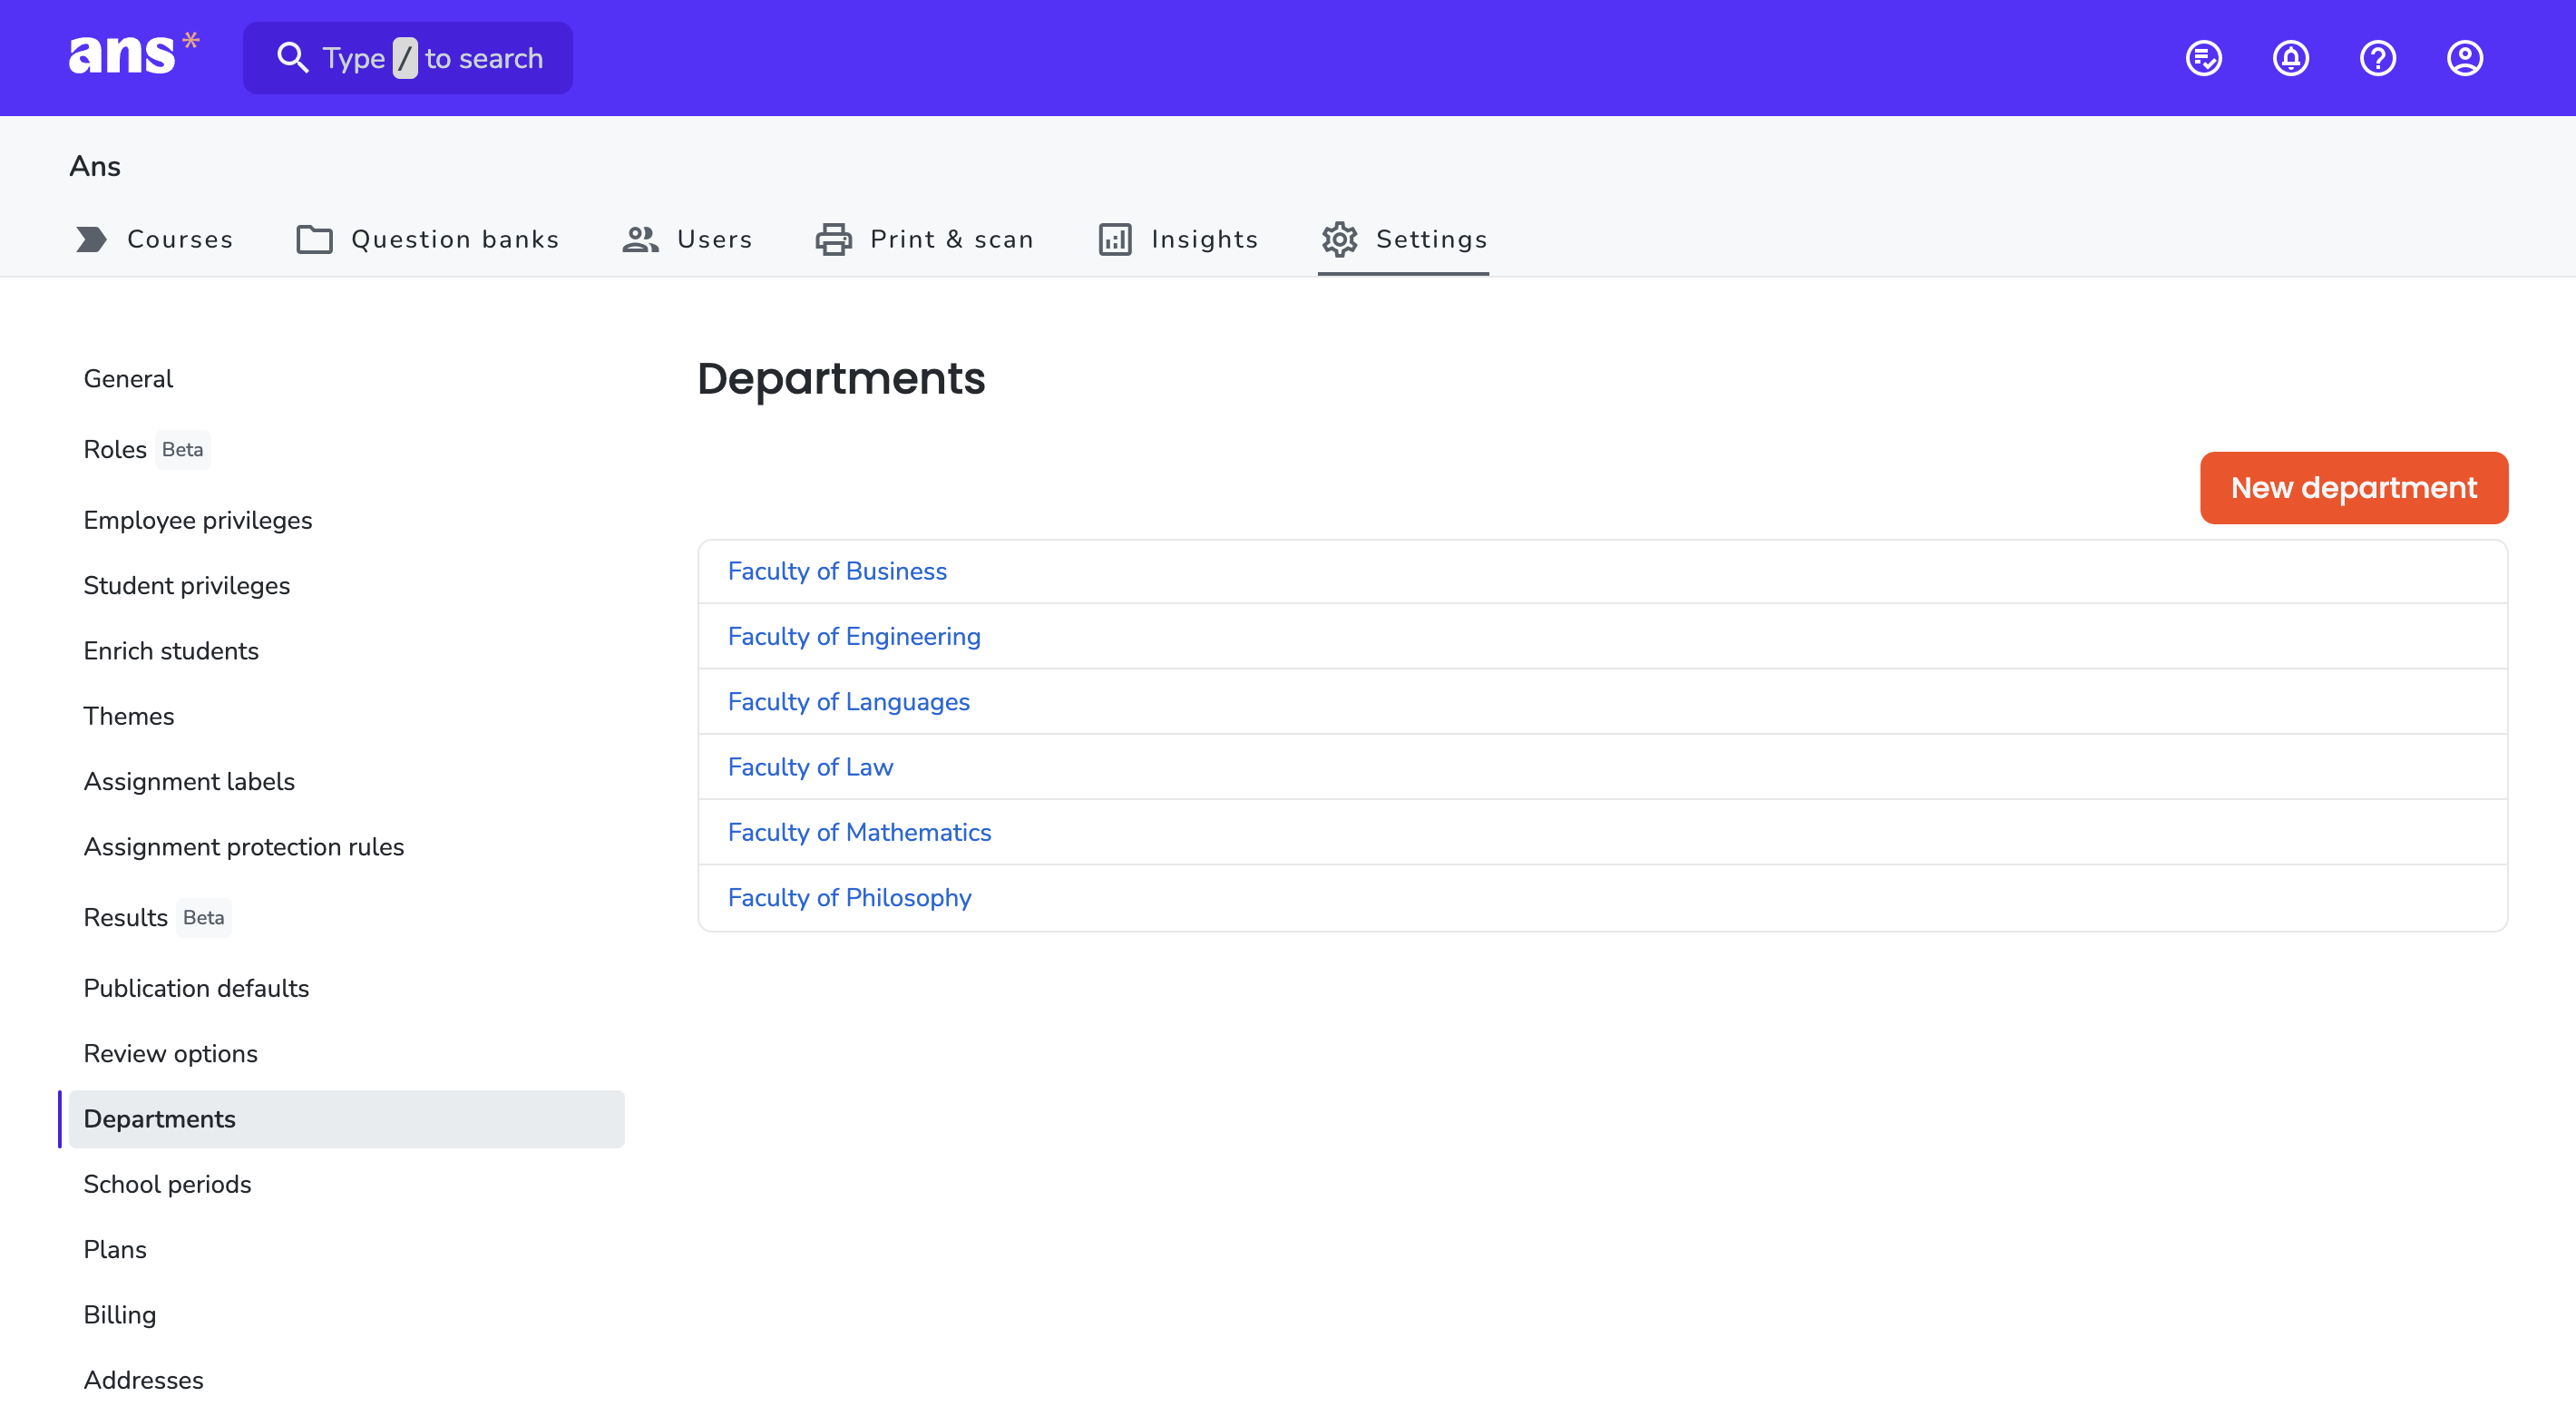Focus the 'Type / to search' field
2576x1406 pixels.
click(x=408, y=58)
